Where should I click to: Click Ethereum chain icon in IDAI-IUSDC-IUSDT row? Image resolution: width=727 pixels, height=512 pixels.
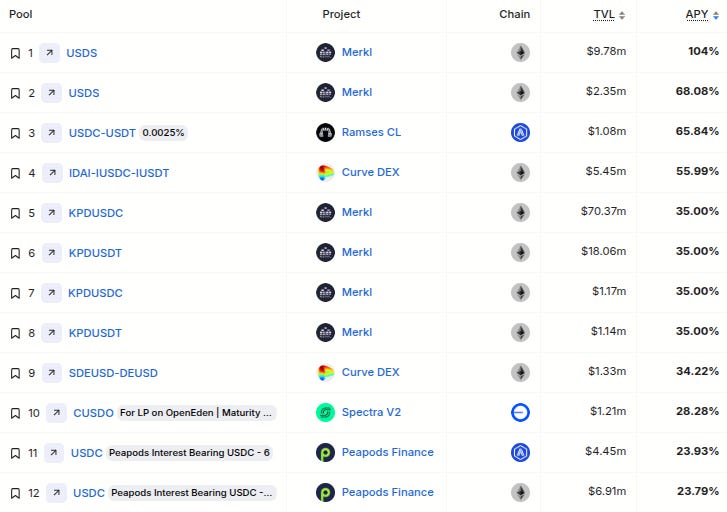pyautogui.click(x=520, y=173)
